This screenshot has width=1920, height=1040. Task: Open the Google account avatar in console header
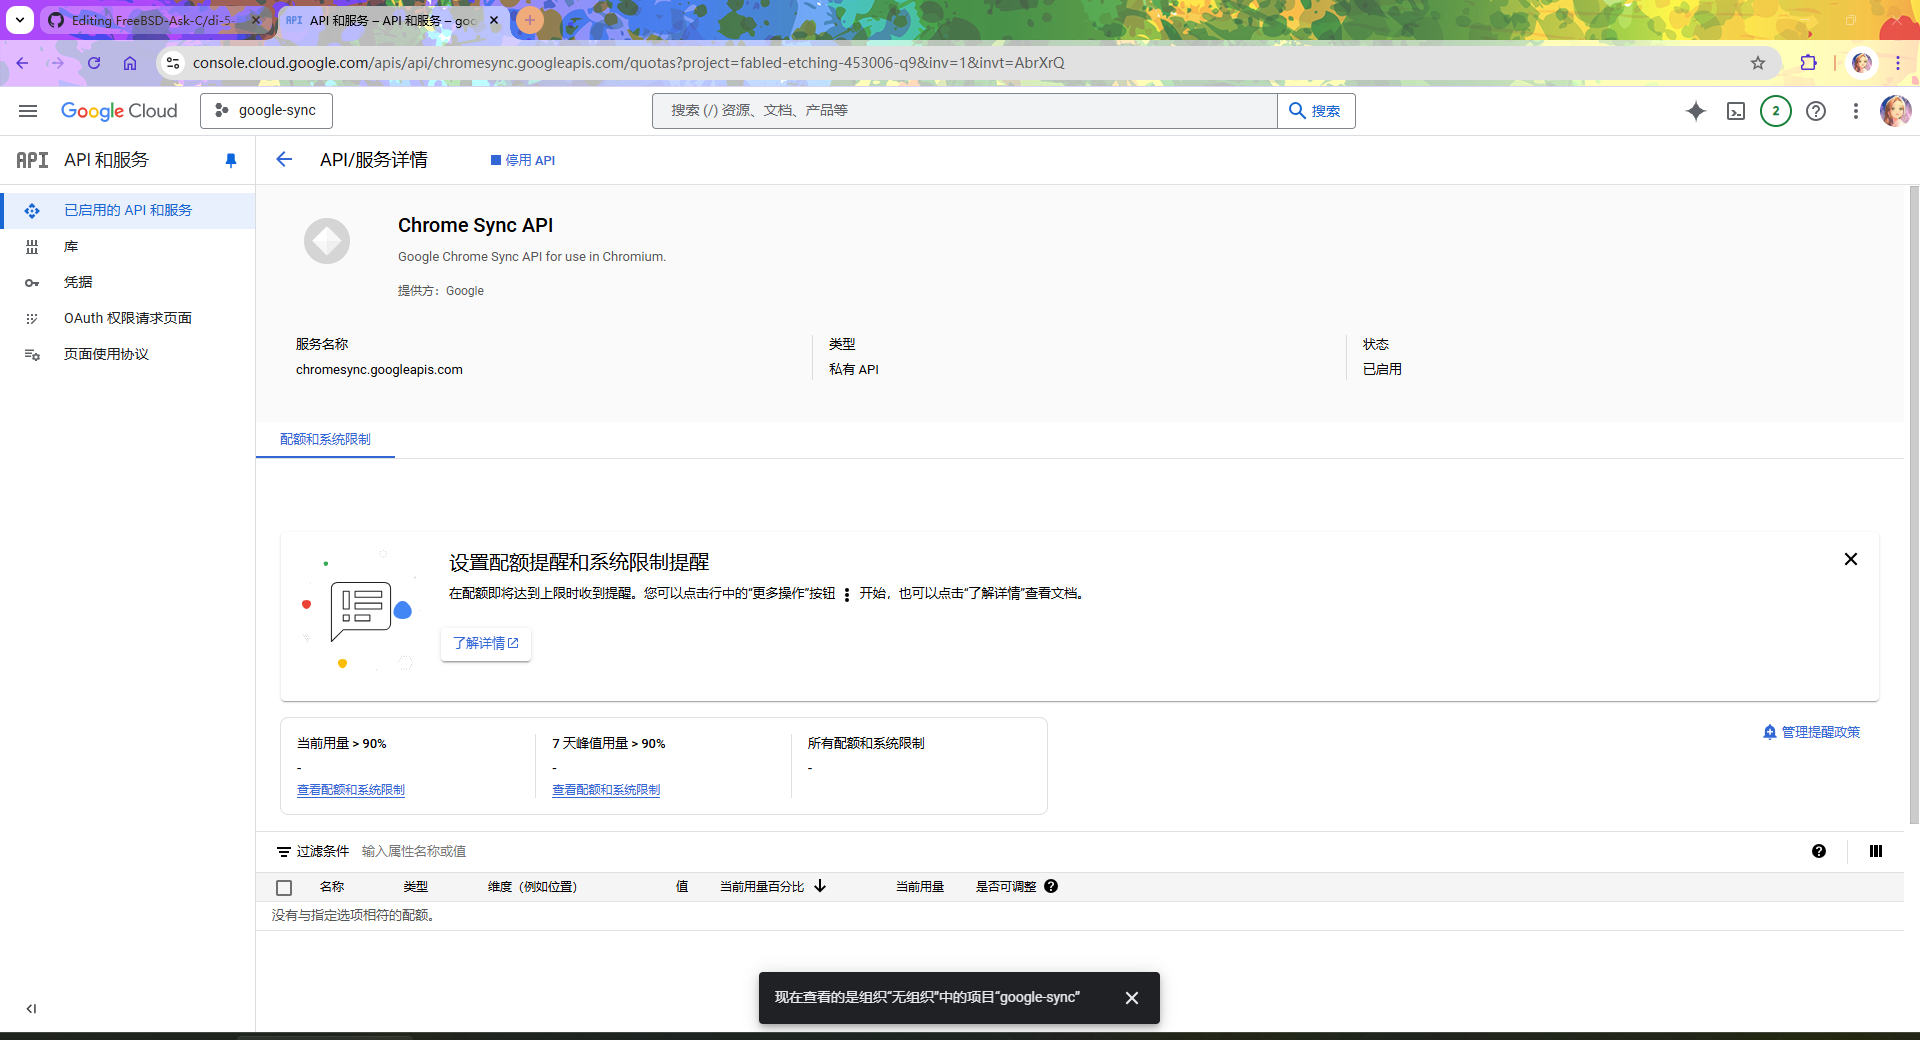[1895, 111]
